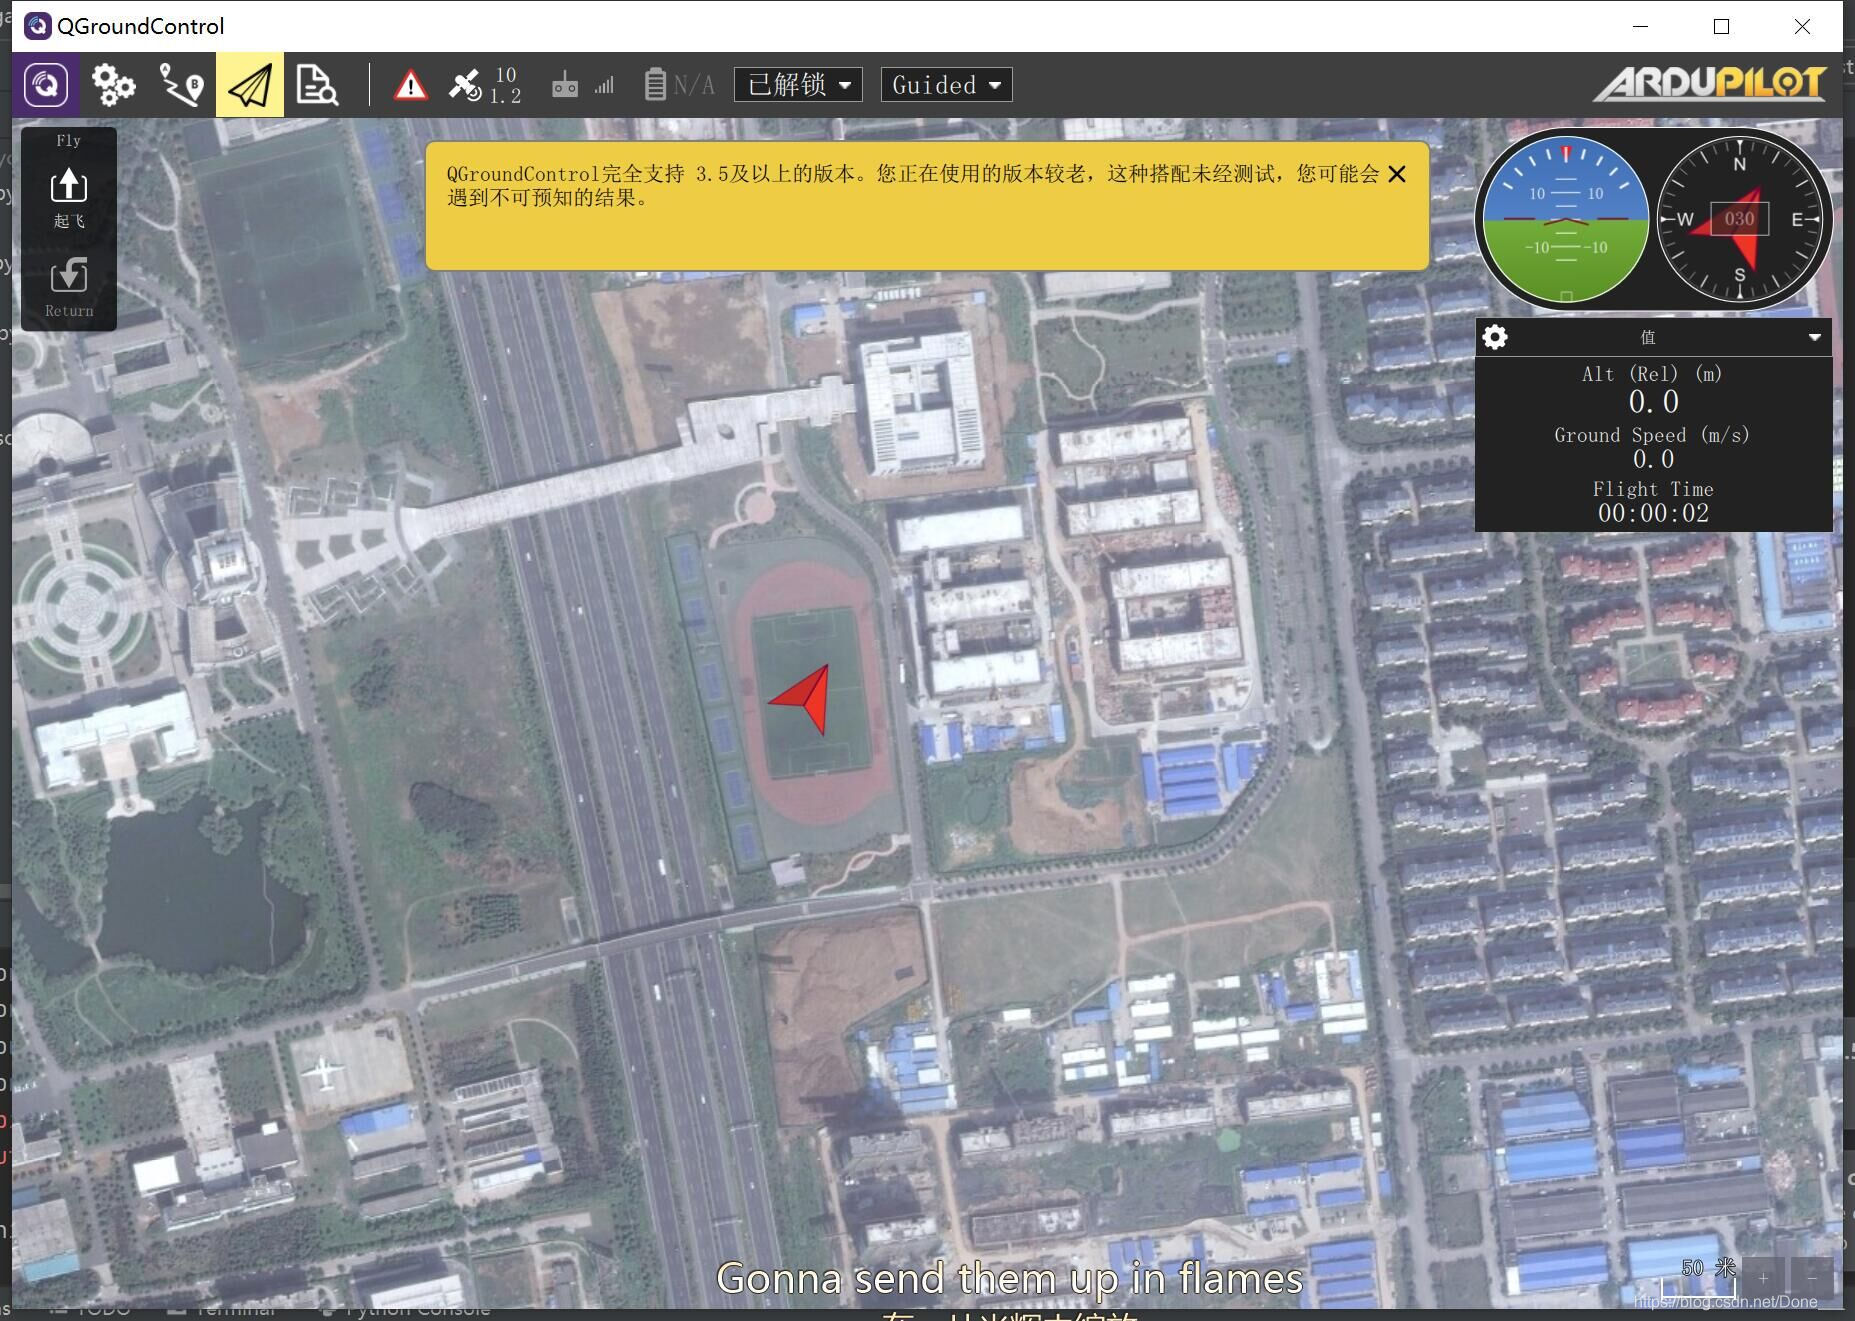Click the Fly label on tool strip

(x=69, y=141)
